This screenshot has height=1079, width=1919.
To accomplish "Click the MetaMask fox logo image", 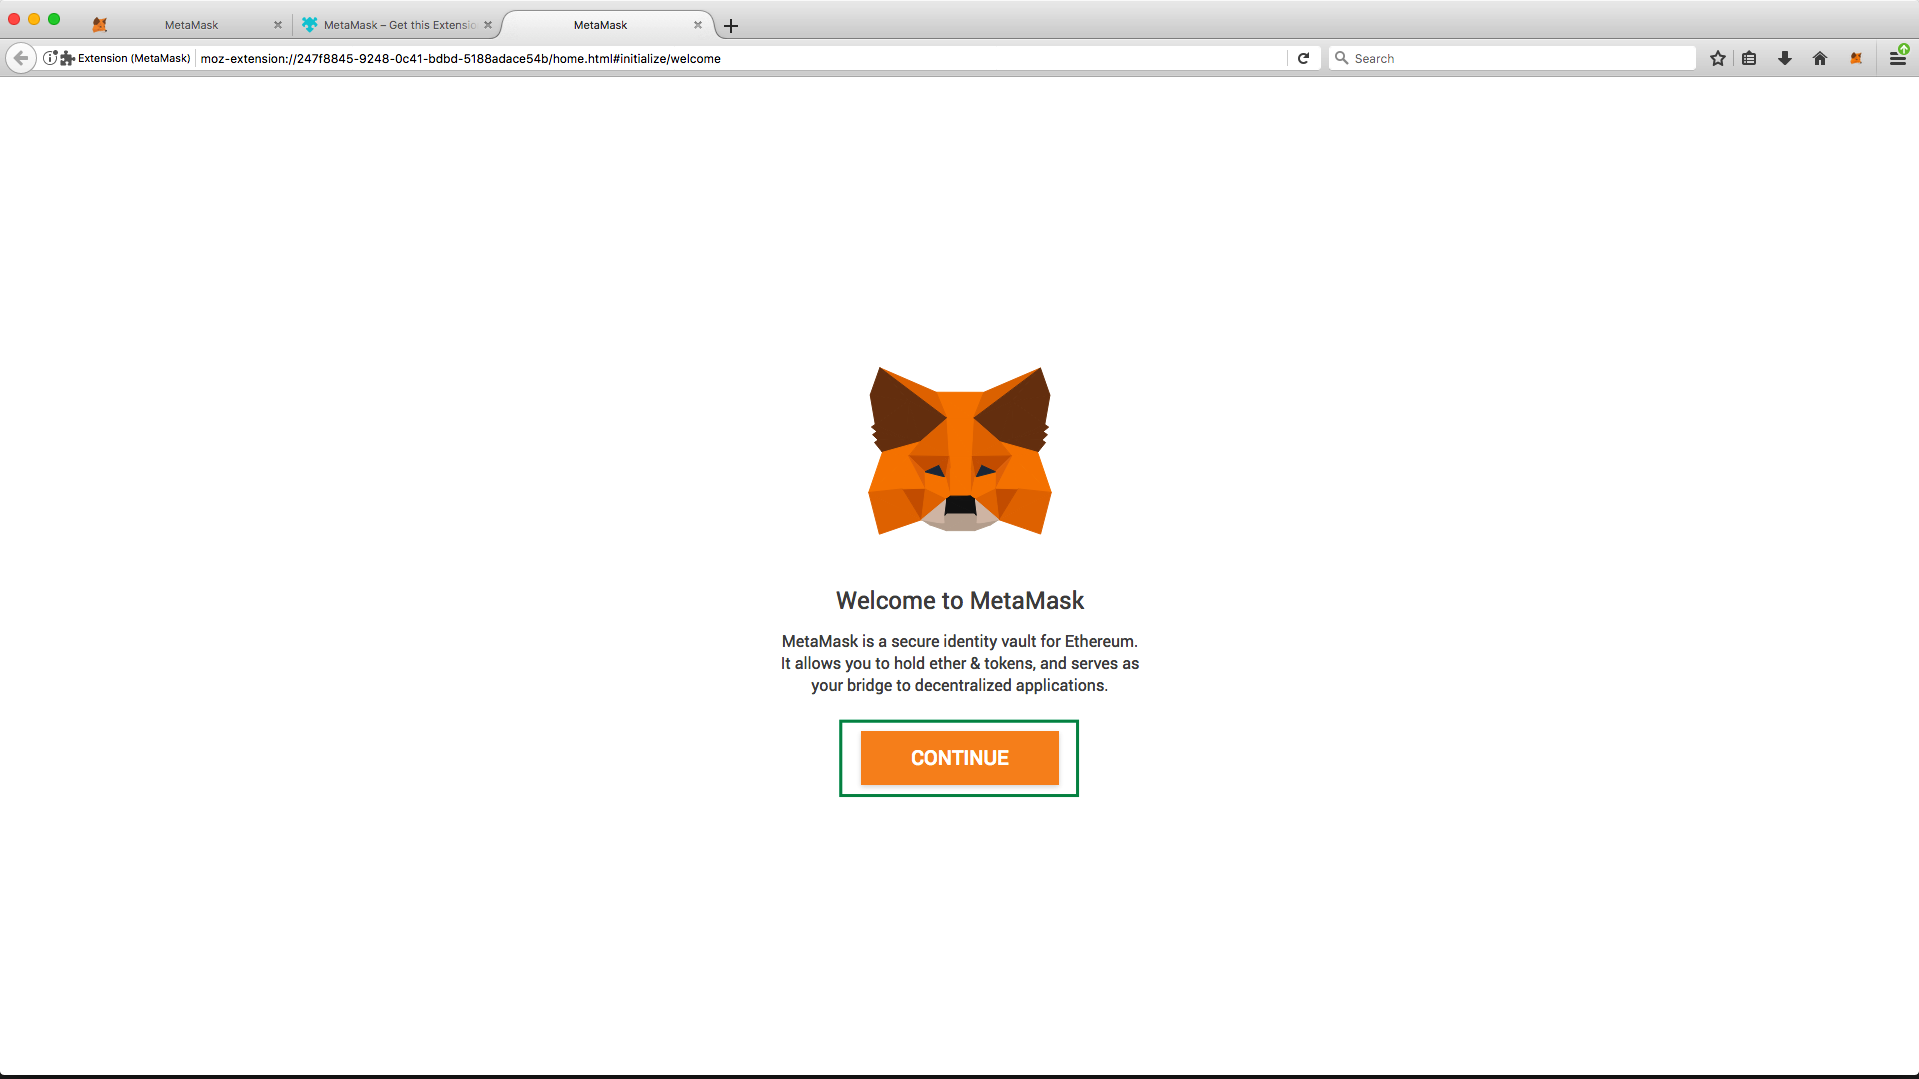I will click(959, 450).
